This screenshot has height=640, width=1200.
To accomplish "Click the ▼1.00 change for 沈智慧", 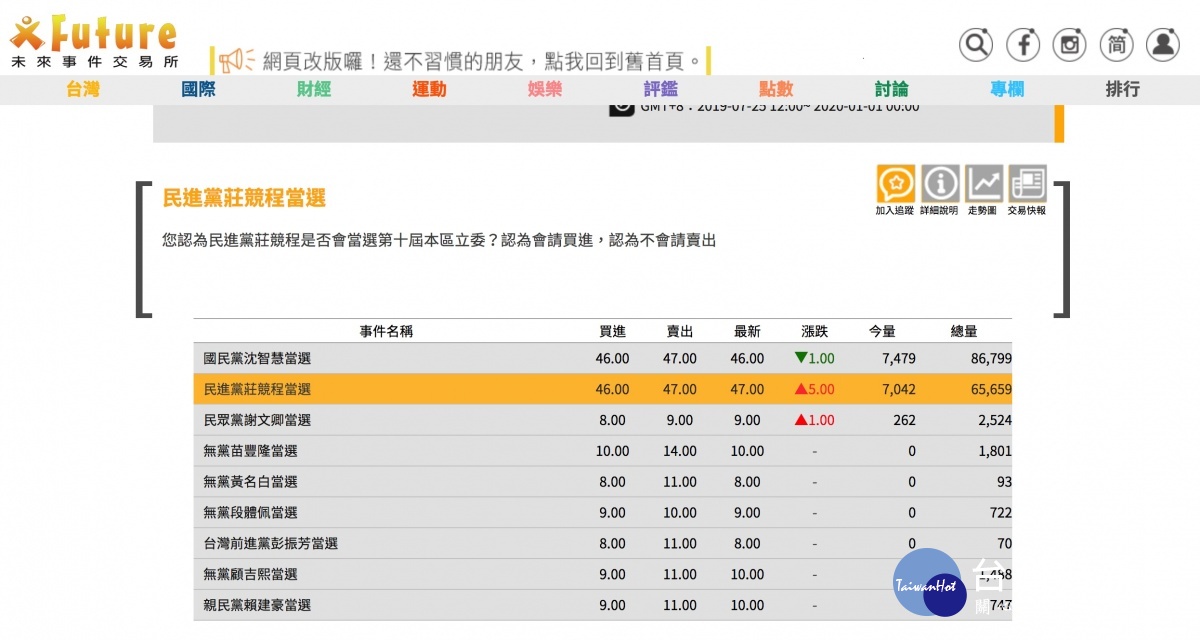I will pyautogui.click(x=814, y=358).
